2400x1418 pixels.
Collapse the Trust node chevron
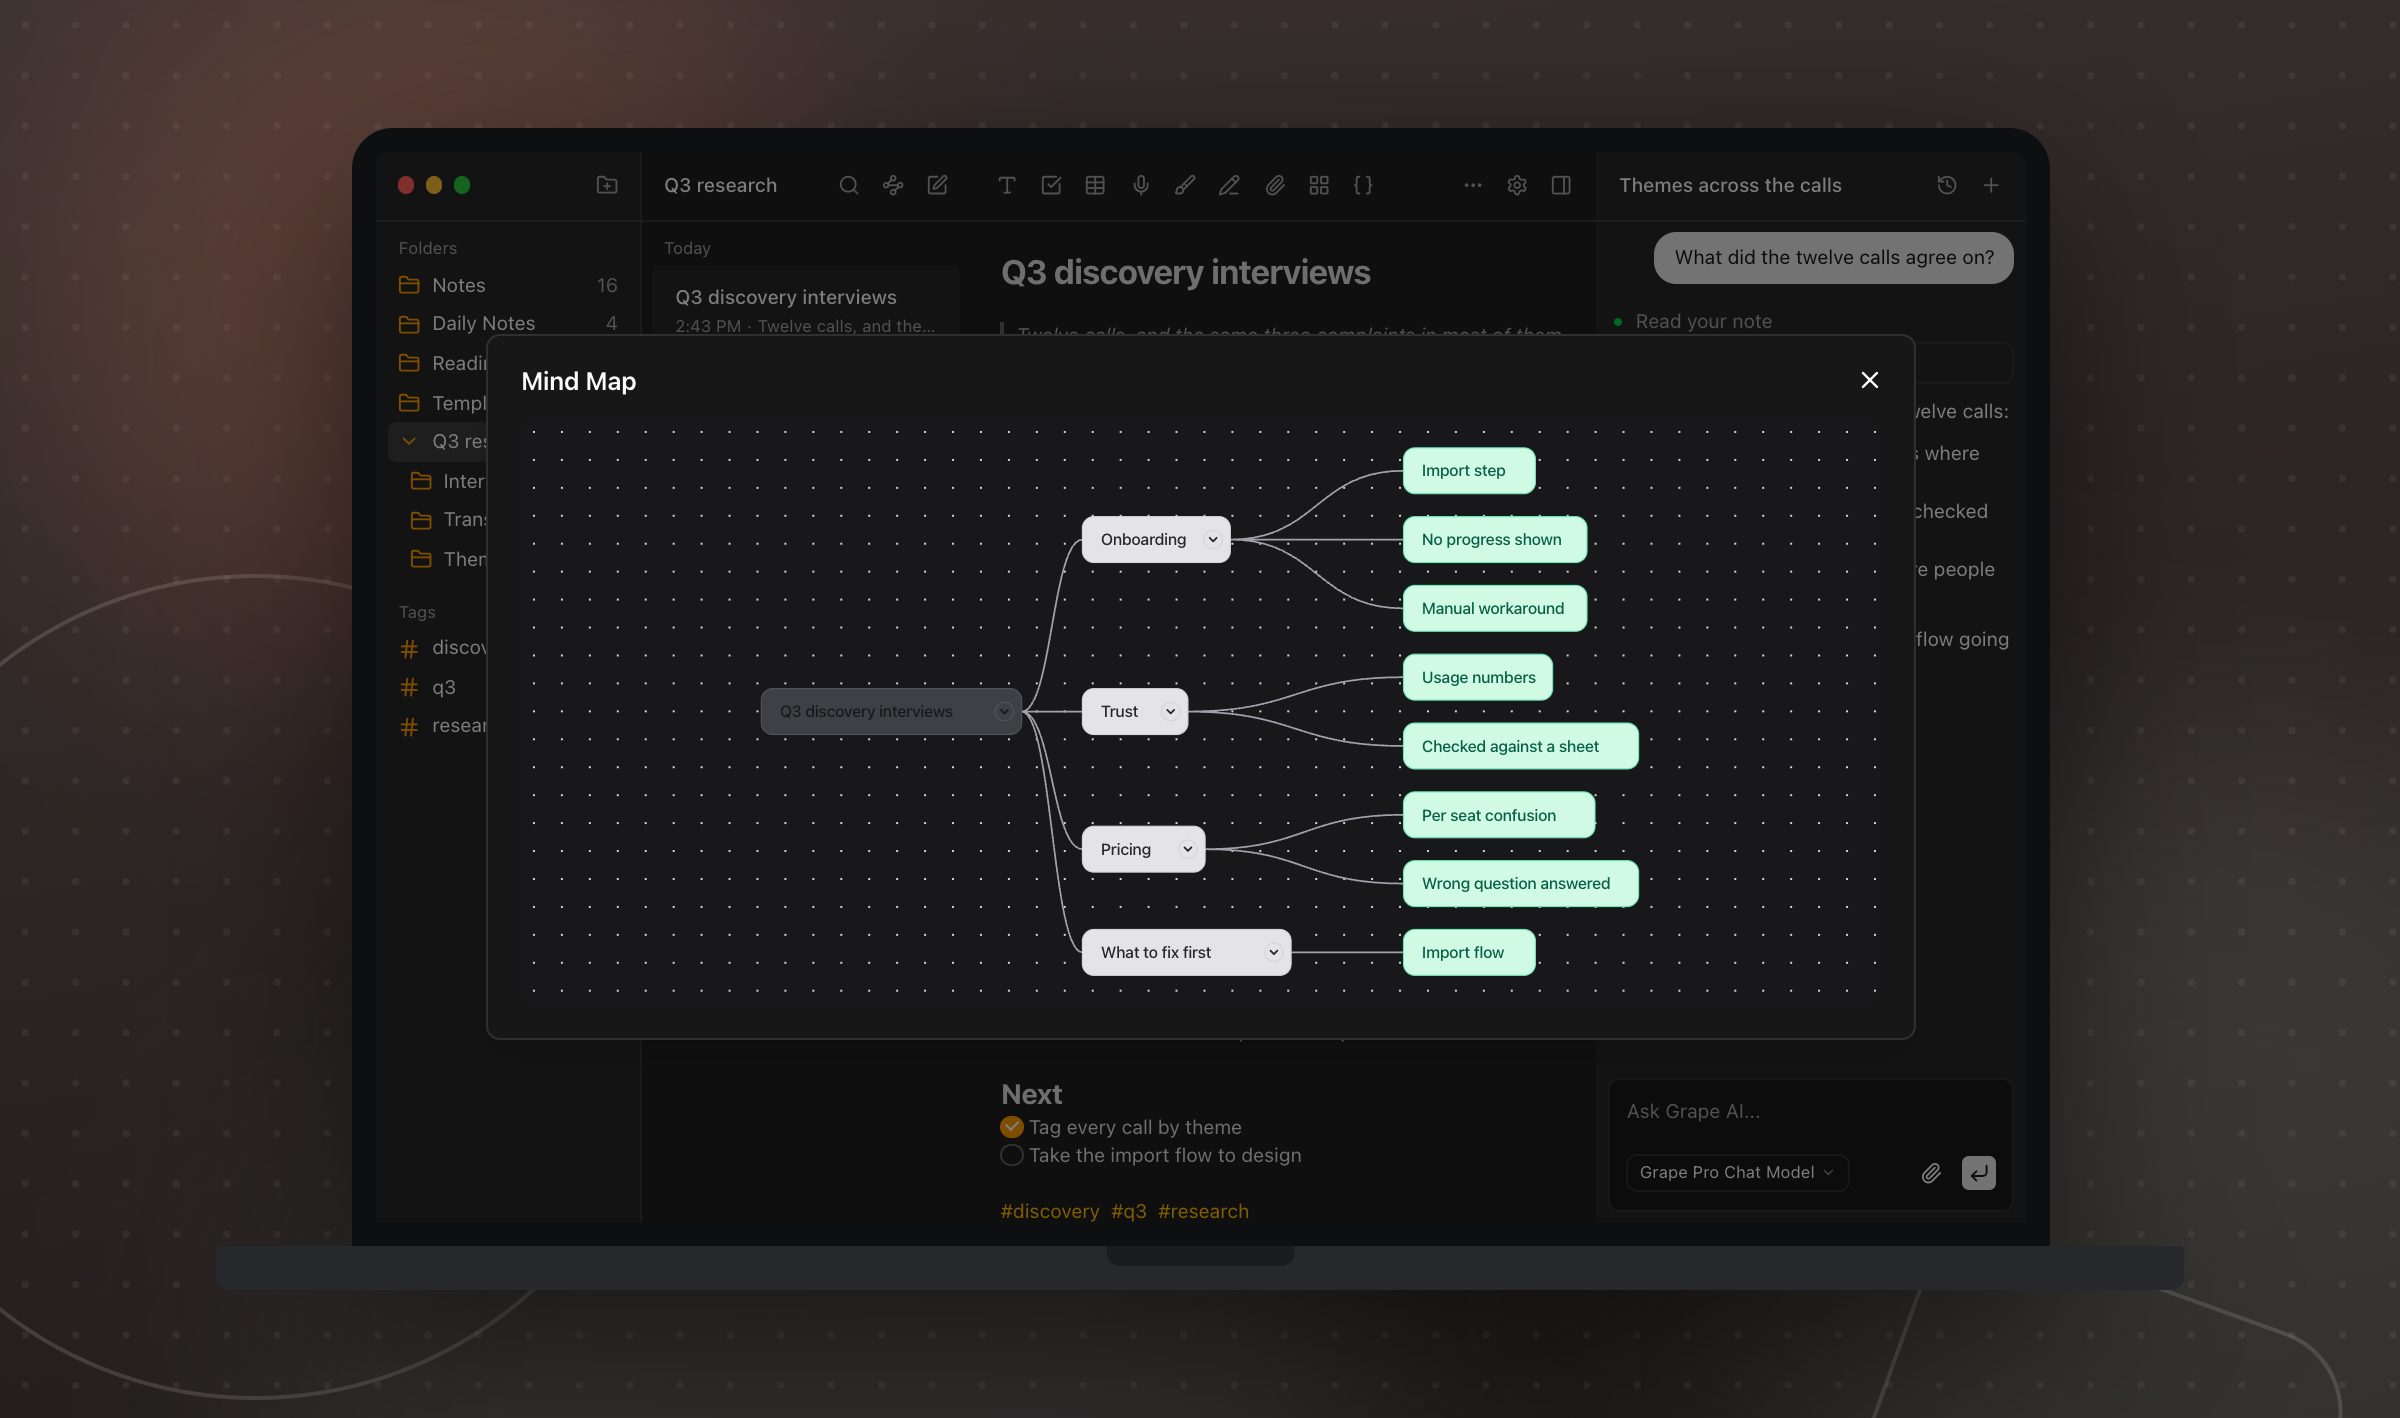(x=1170, y=712)
